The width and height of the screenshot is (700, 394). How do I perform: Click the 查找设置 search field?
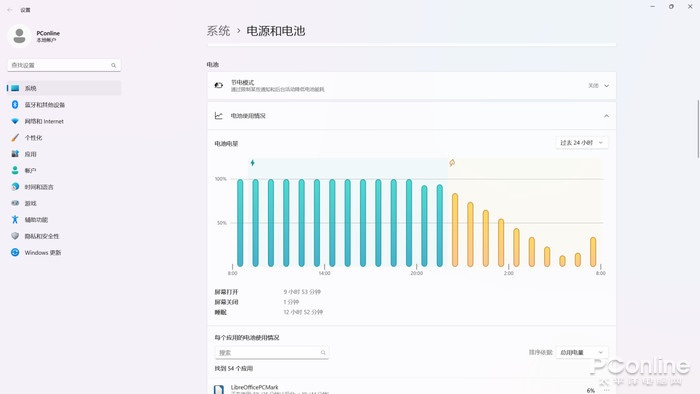coord(64,65)
